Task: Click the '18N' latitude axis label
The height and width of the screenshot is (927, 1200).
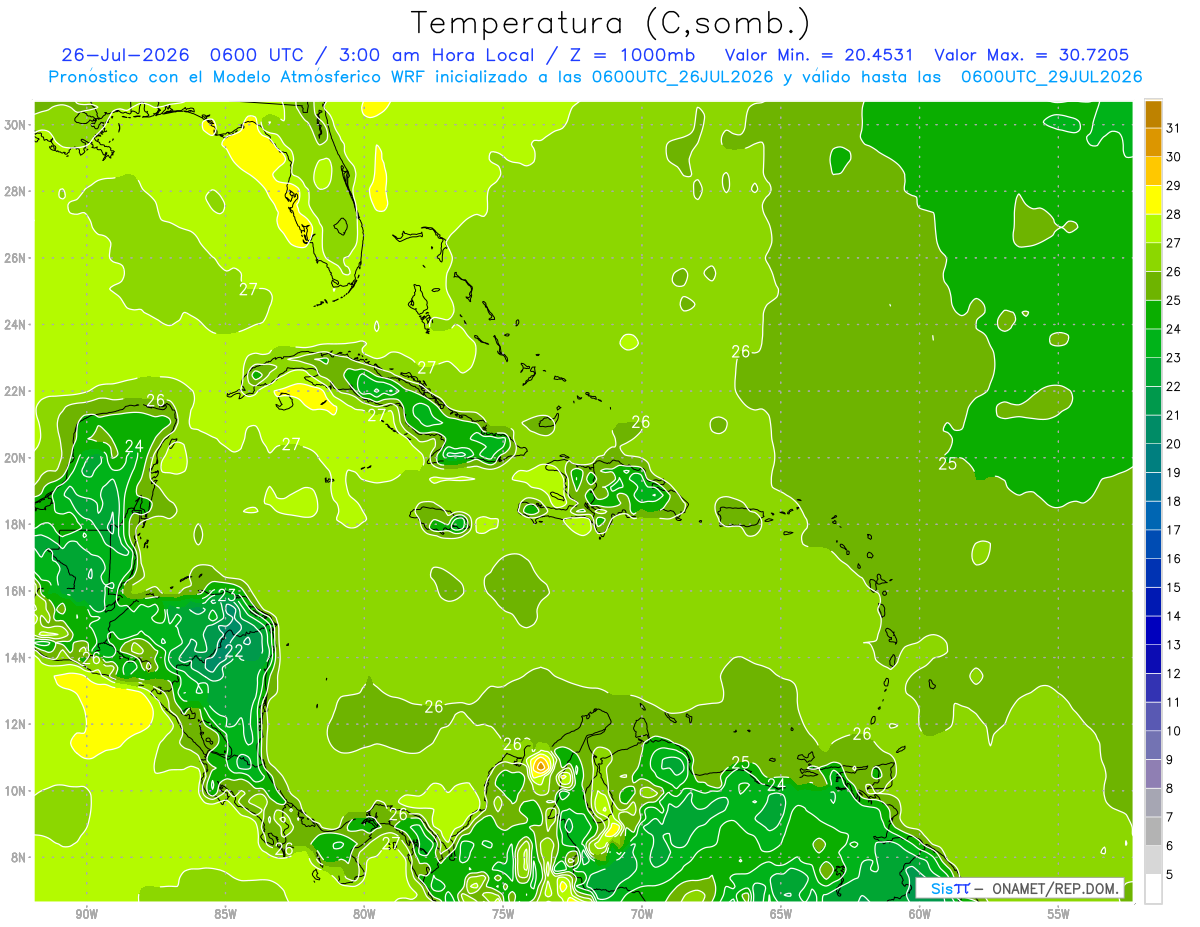Action: 15,524
